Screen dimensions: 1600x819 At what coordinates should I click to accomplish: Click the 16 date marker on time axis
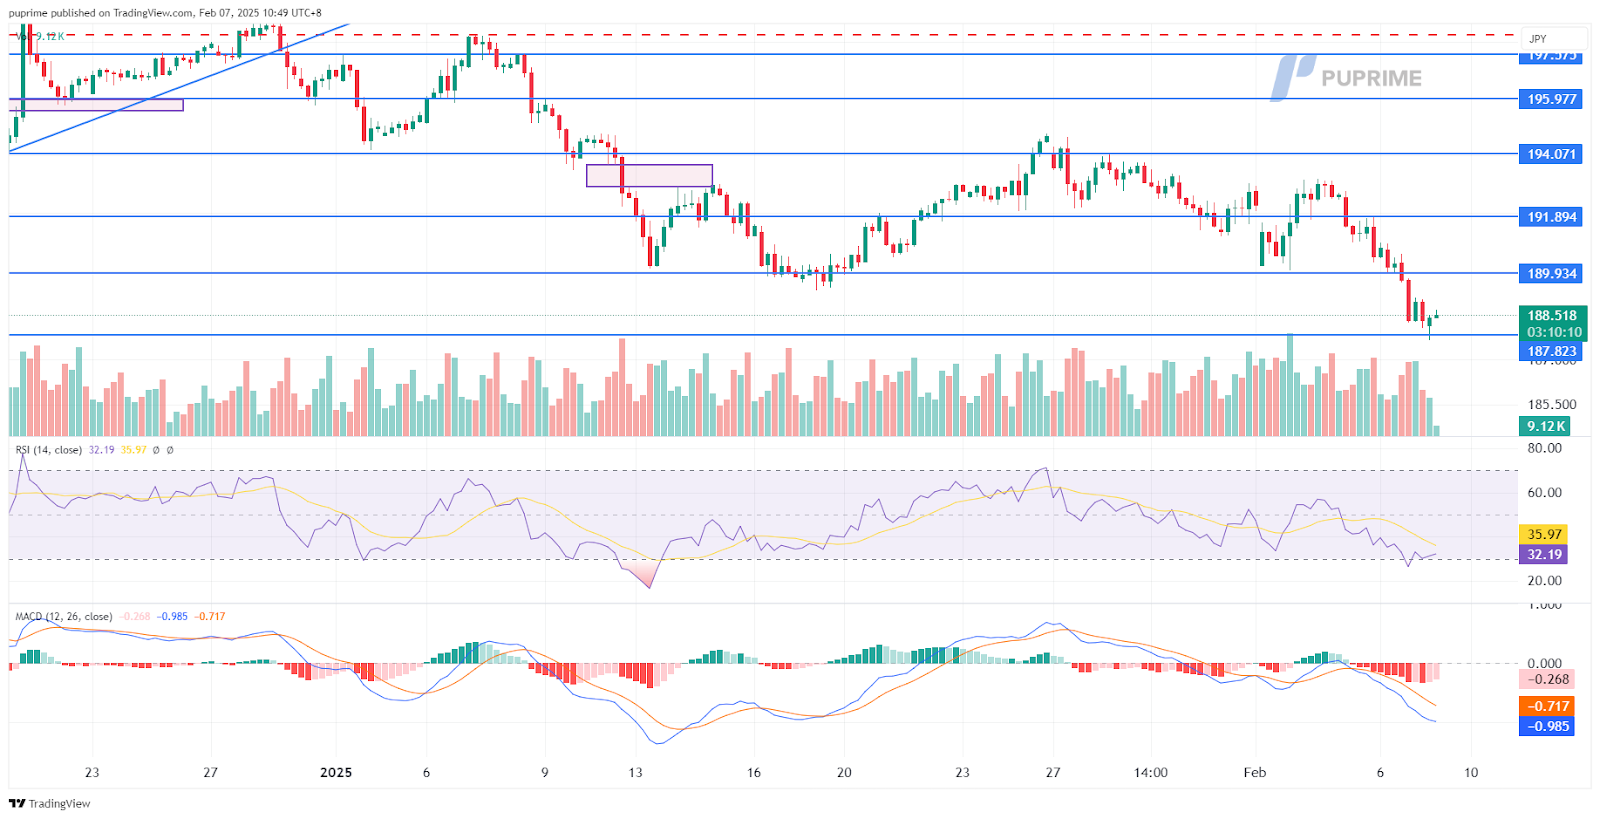tap(754, 772)
